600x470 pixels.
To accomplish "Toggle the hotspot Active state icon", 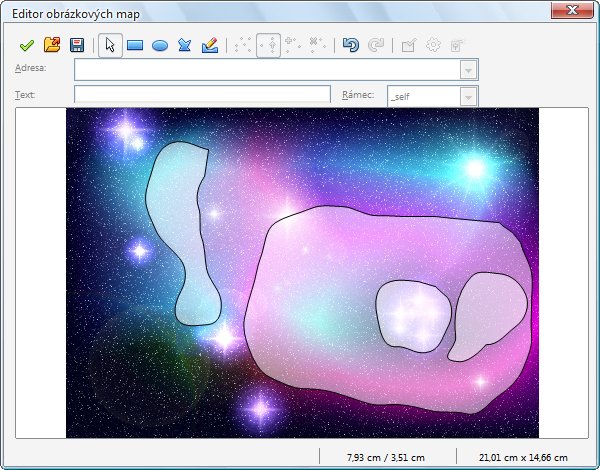I will [x=409, y=46].
